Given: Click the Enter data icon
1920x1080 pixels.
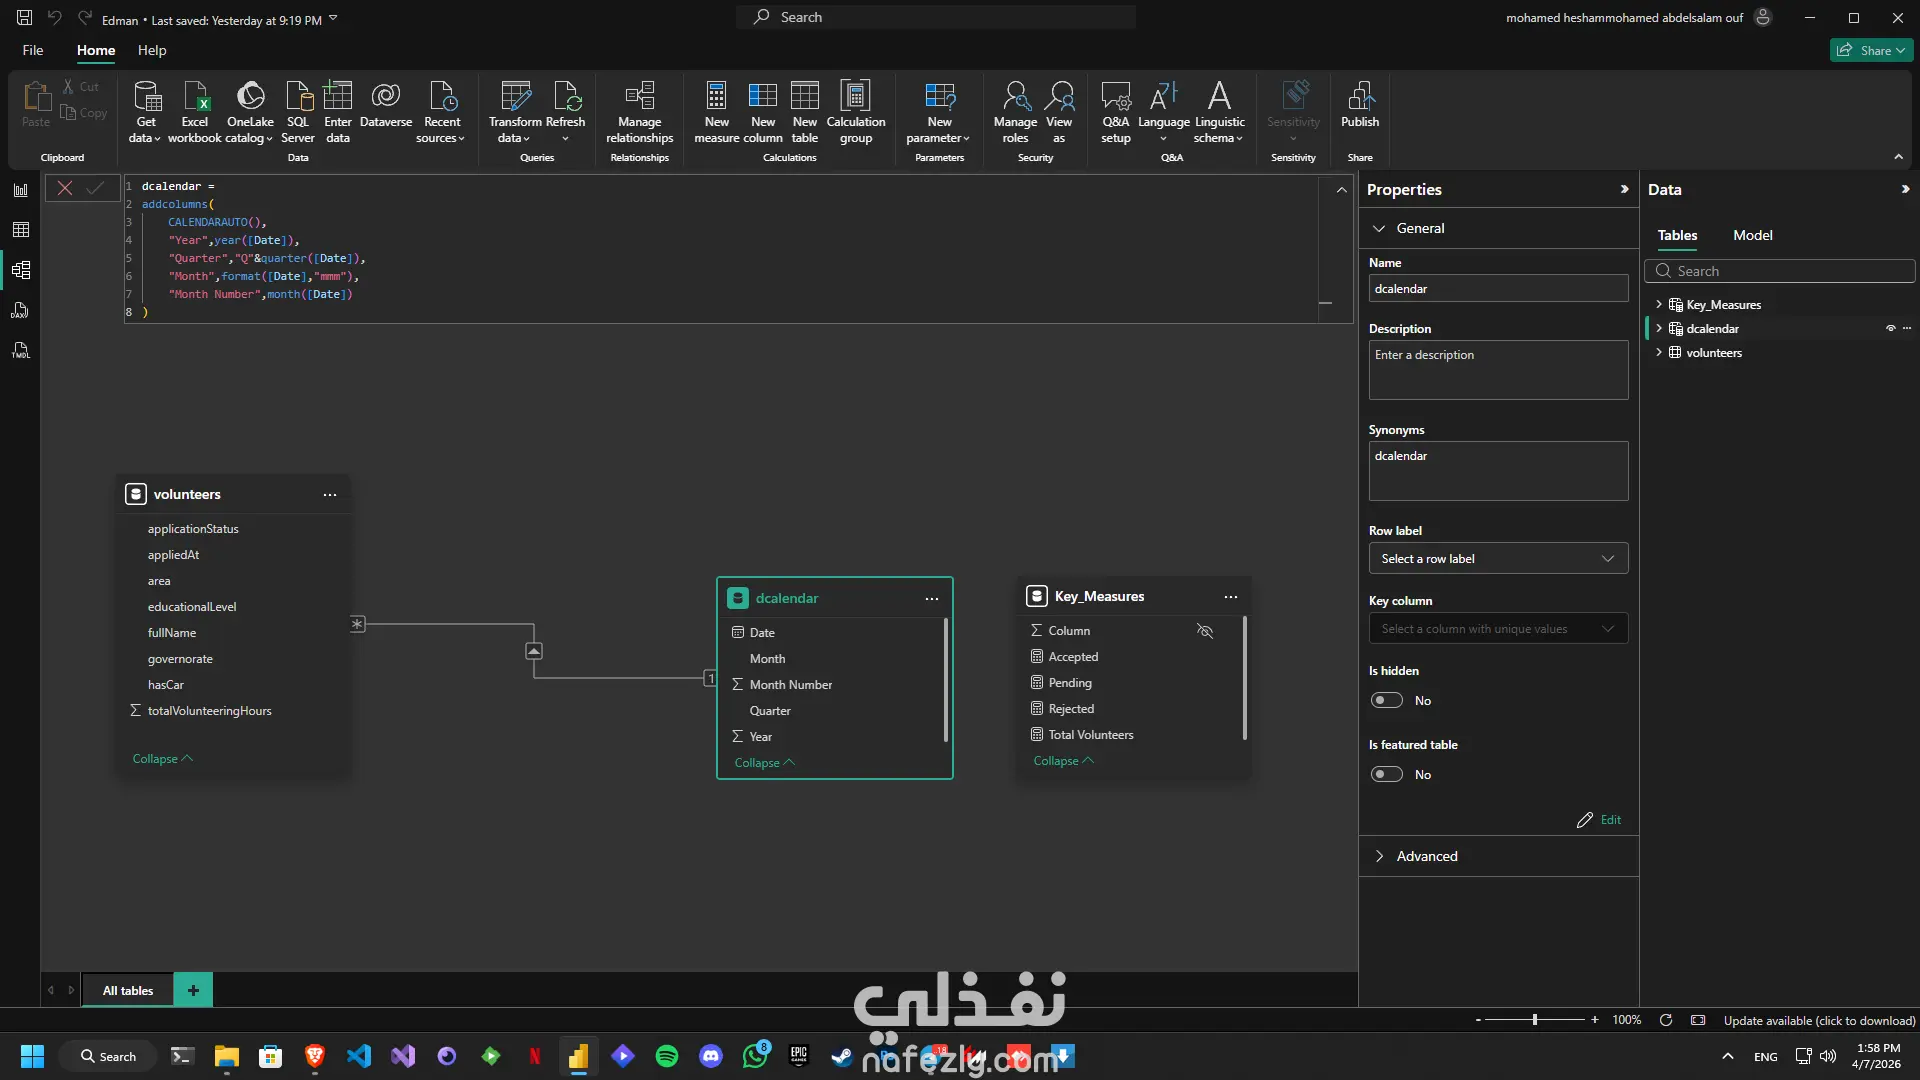Looking at the screenshot, I should tap(338, 97).
